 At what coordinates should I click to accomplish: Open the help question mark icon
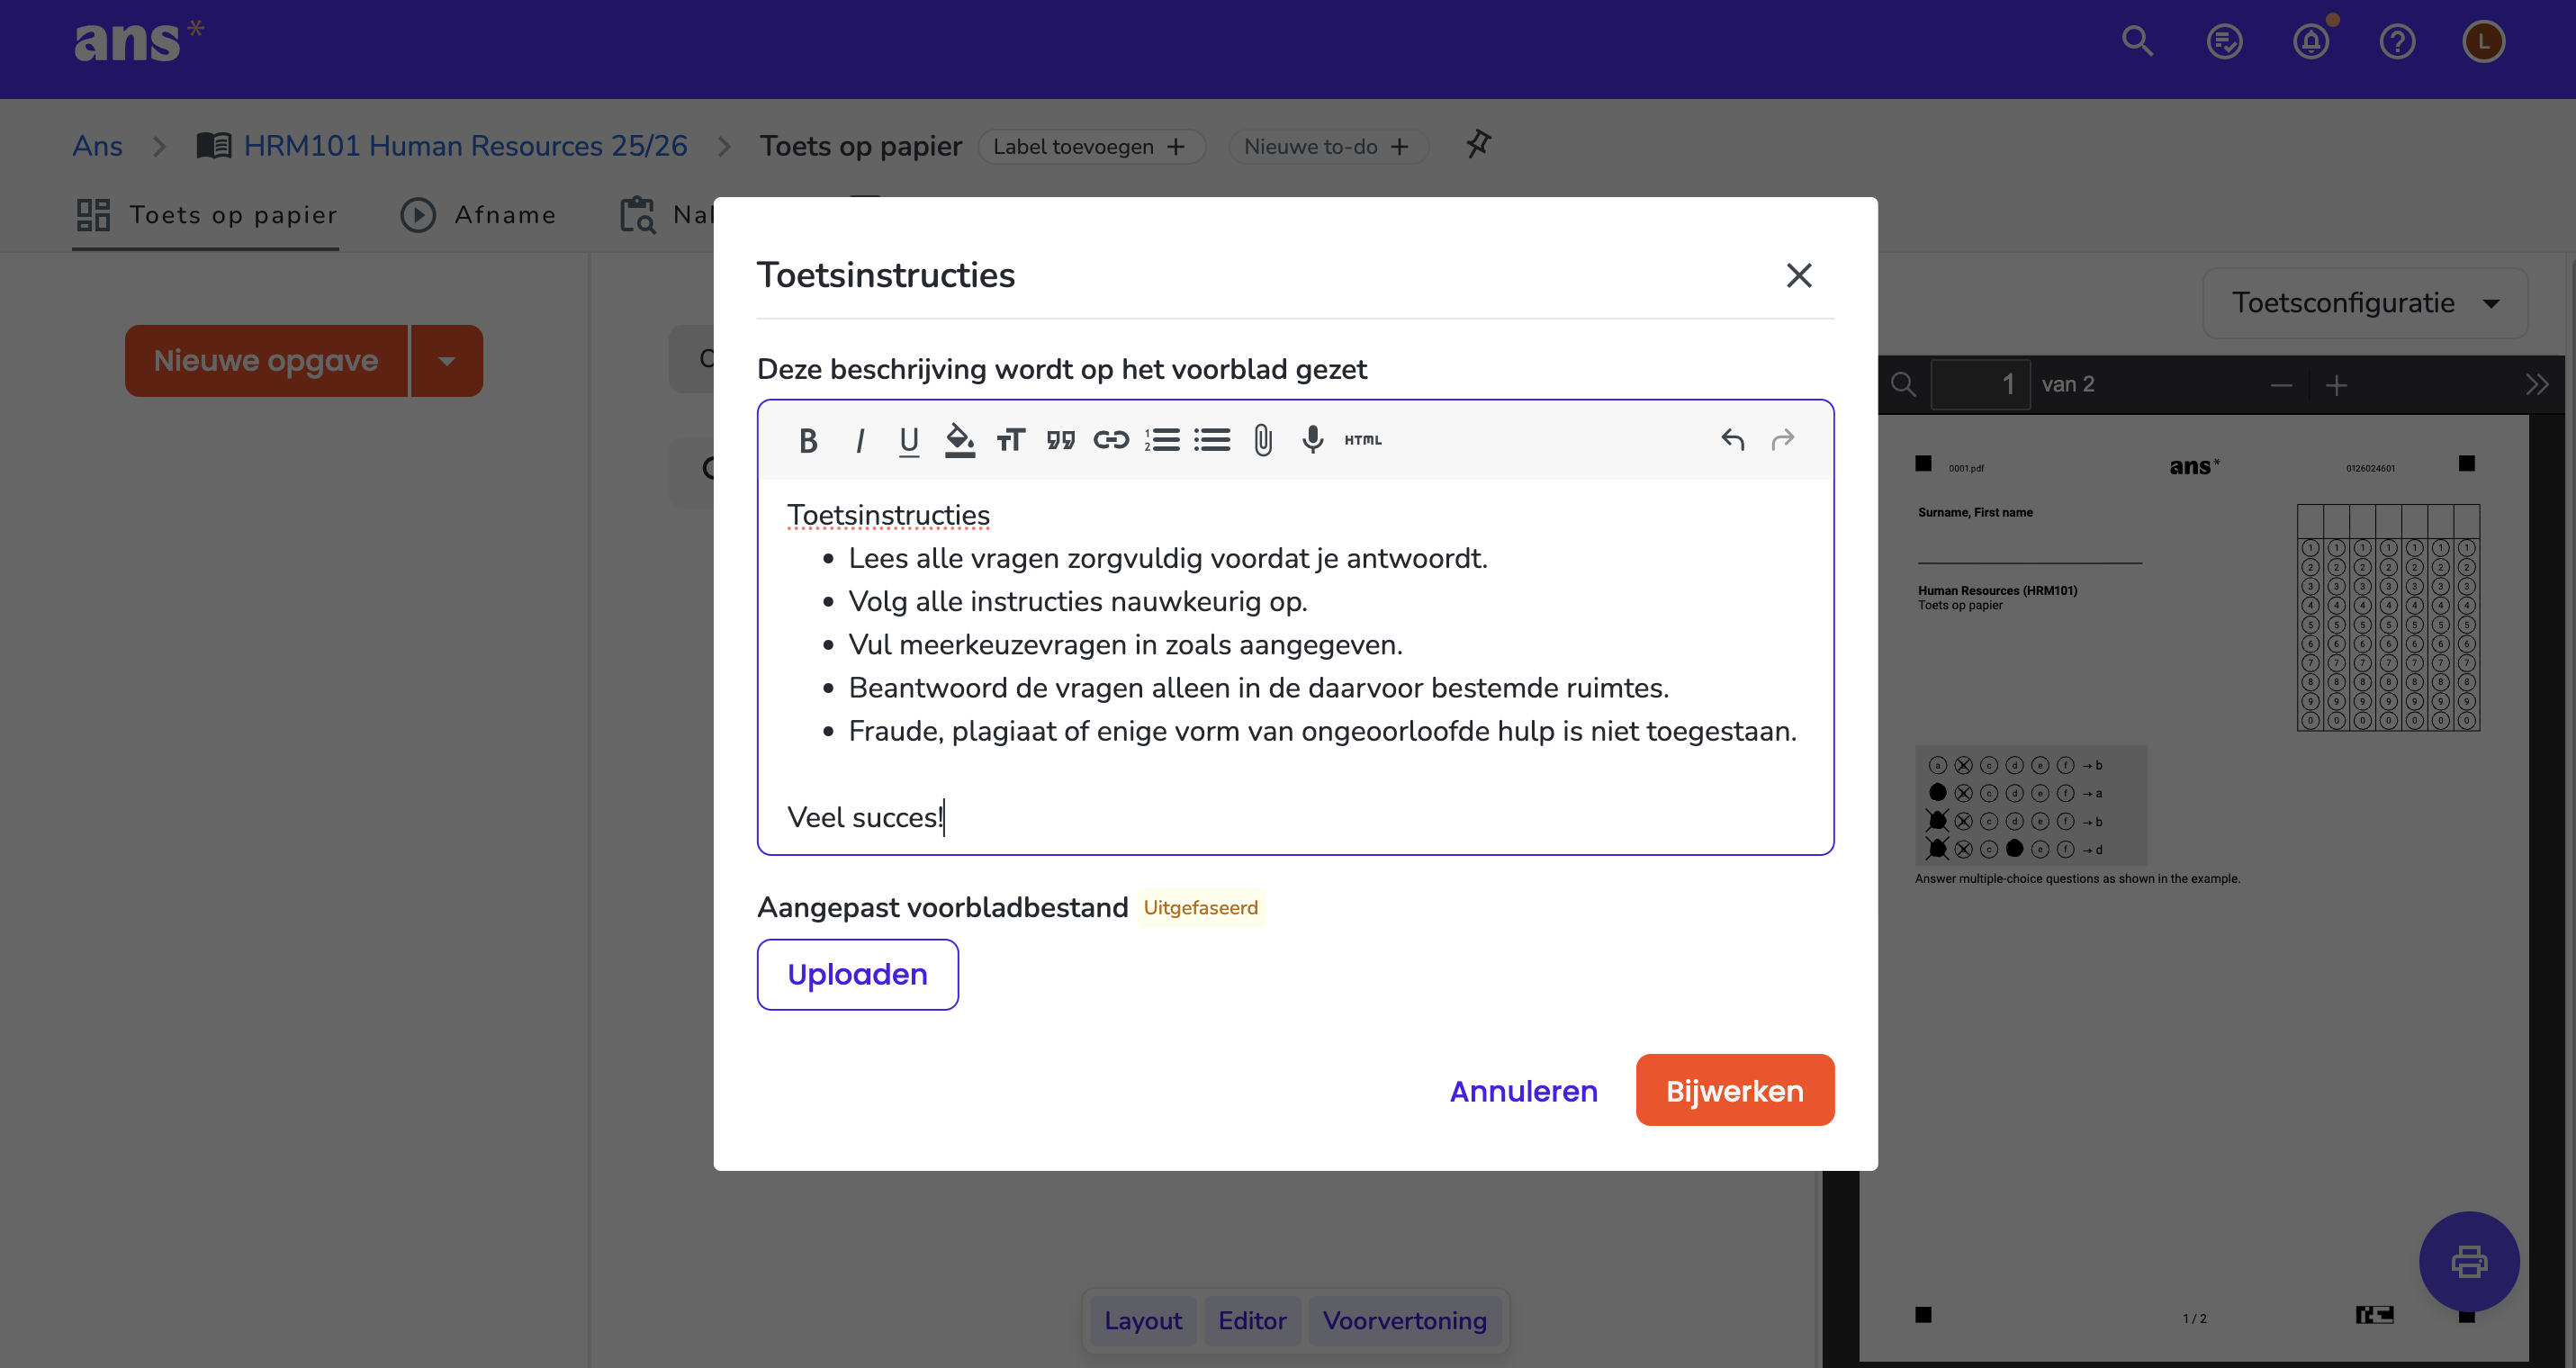click(2397, 41)
